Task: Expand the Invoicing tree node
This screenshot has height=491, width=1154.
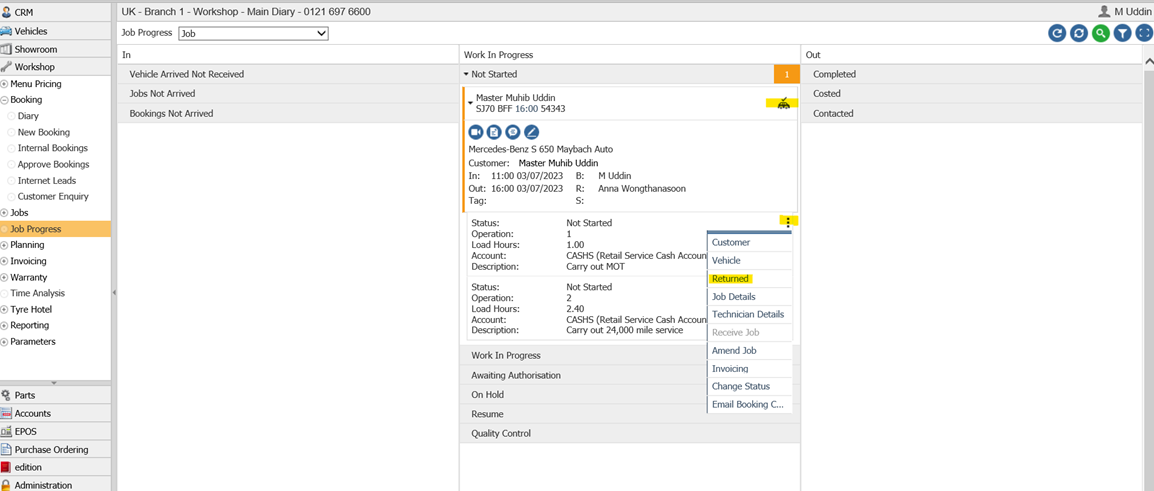Action: (4, 261)
